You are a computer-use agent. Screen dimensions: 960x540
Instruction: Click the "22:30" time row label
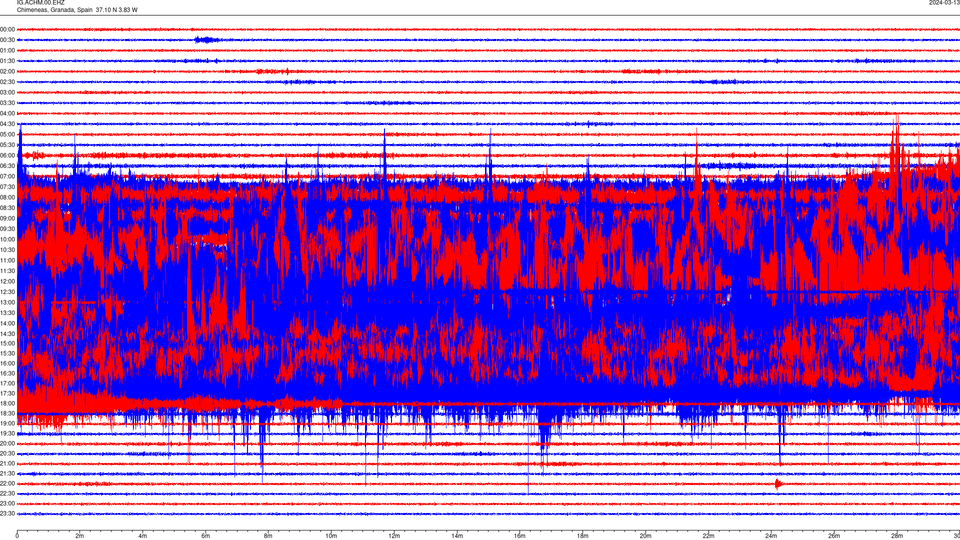point(7,493)
